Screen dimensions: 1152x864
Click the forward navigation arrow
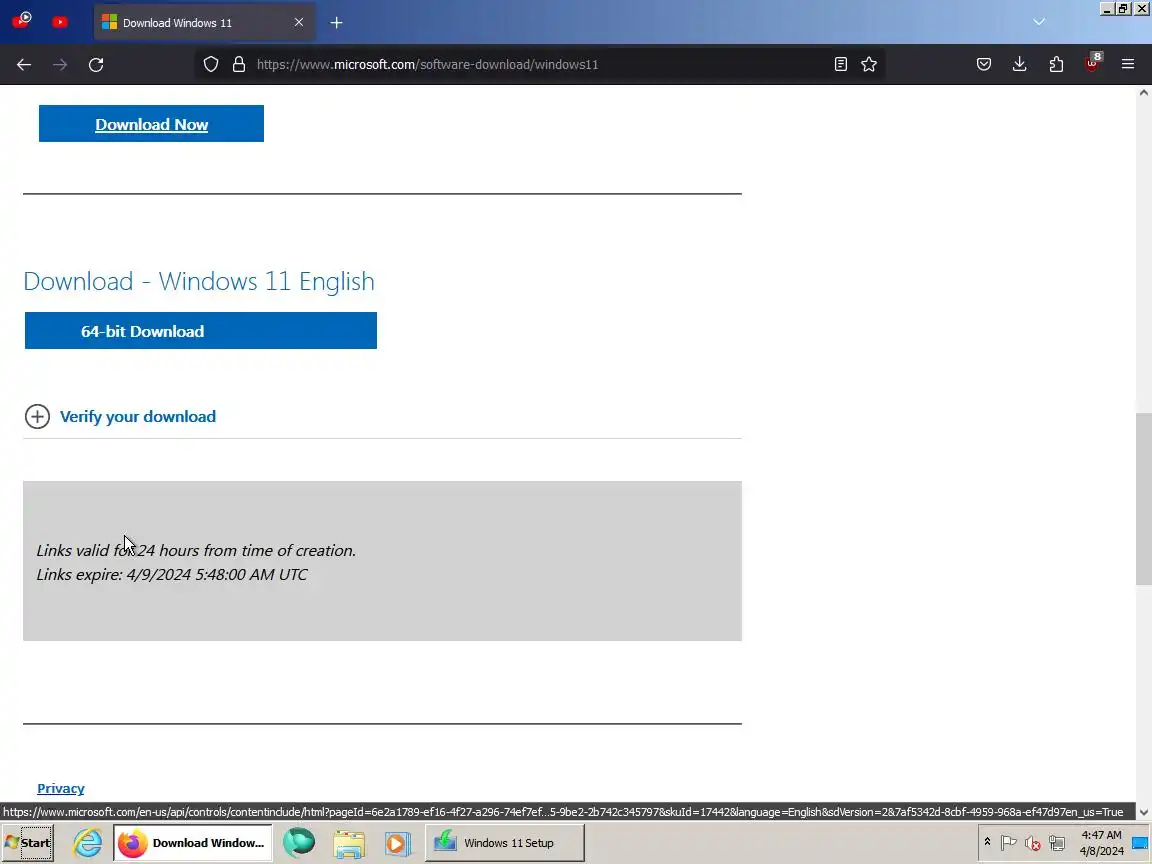point(60,65)
